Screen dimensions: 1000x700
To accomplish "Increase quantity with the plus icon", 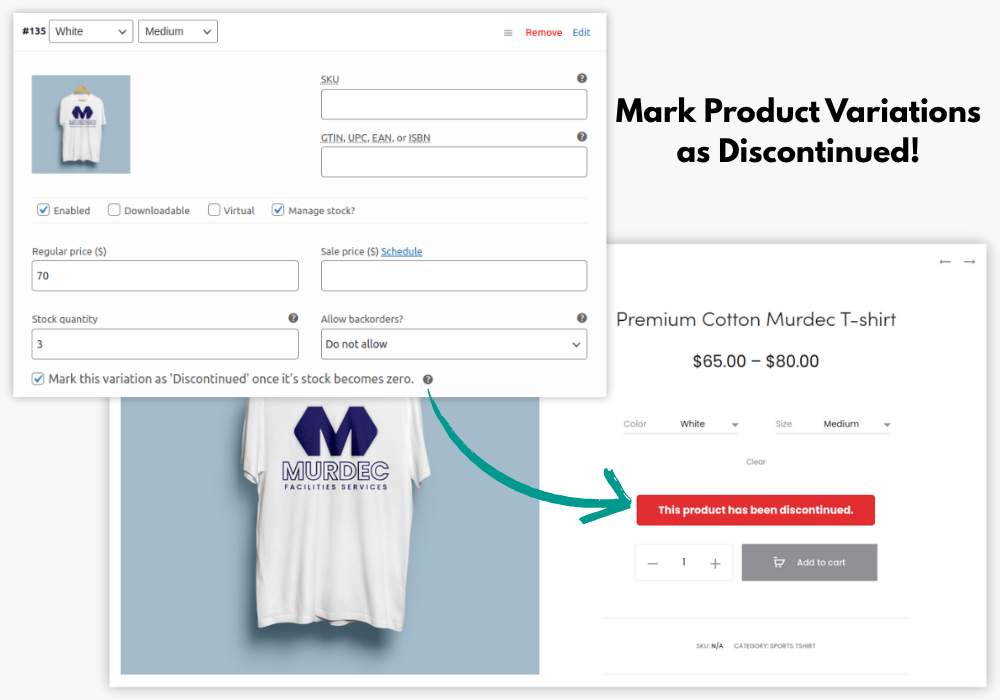I will 715,564.
